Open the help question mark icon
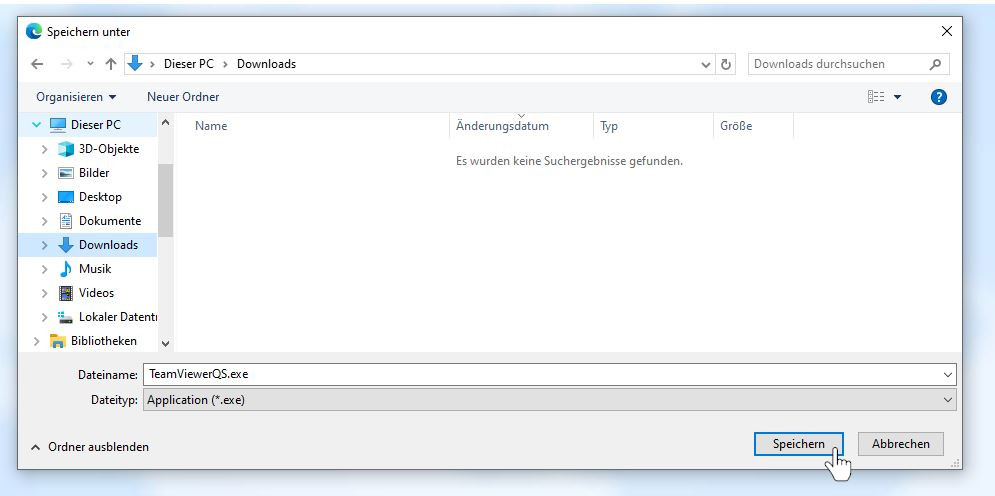 pyautogui.click(x=938, y=97)
